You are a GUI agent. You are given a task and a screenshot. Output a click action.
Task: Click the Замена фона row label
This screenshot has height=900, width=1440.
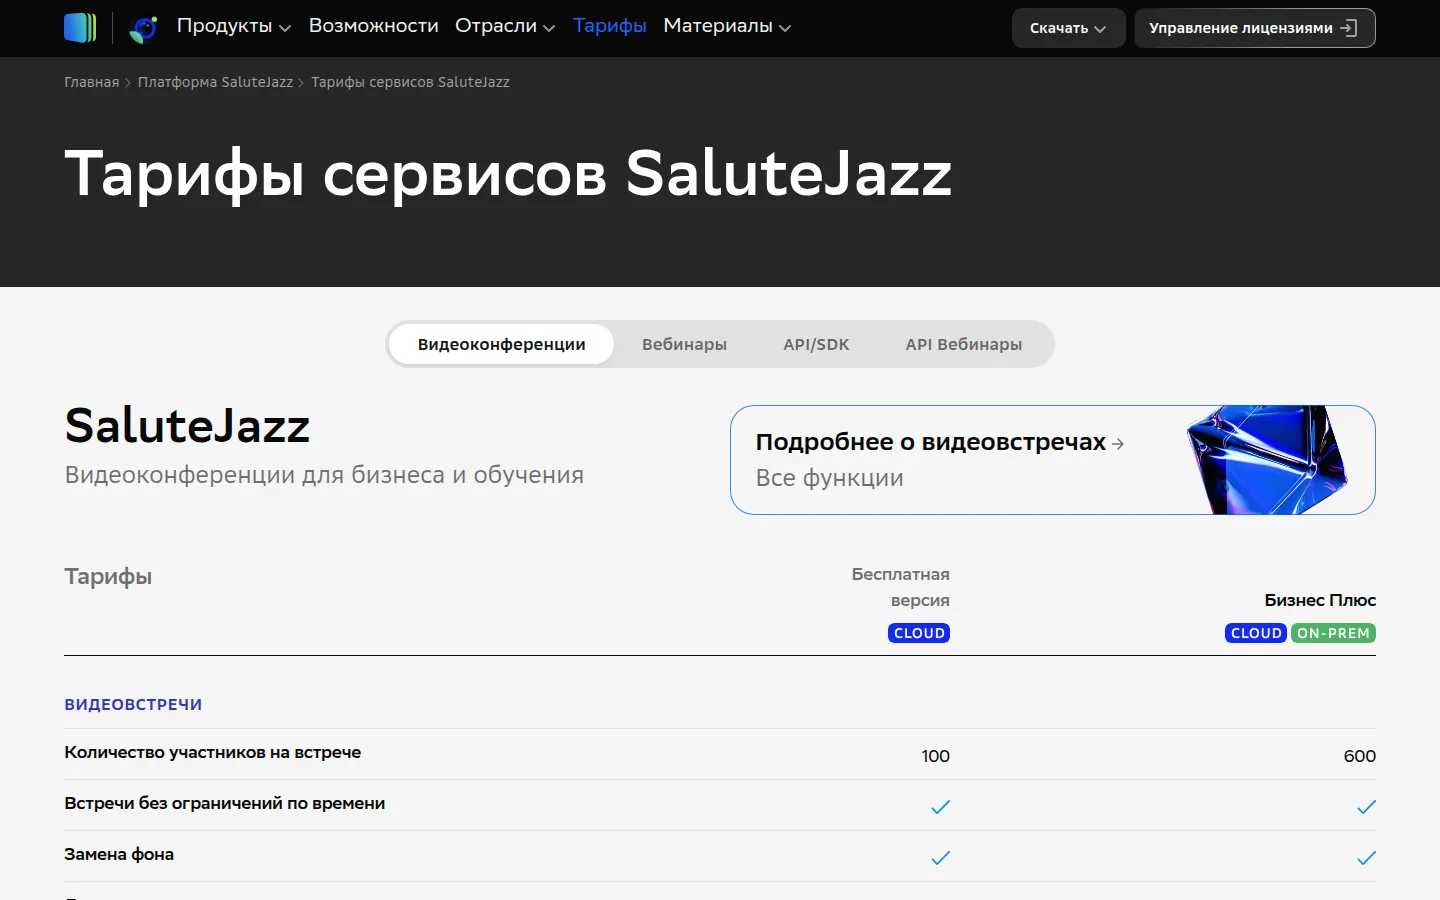point(119,854)
